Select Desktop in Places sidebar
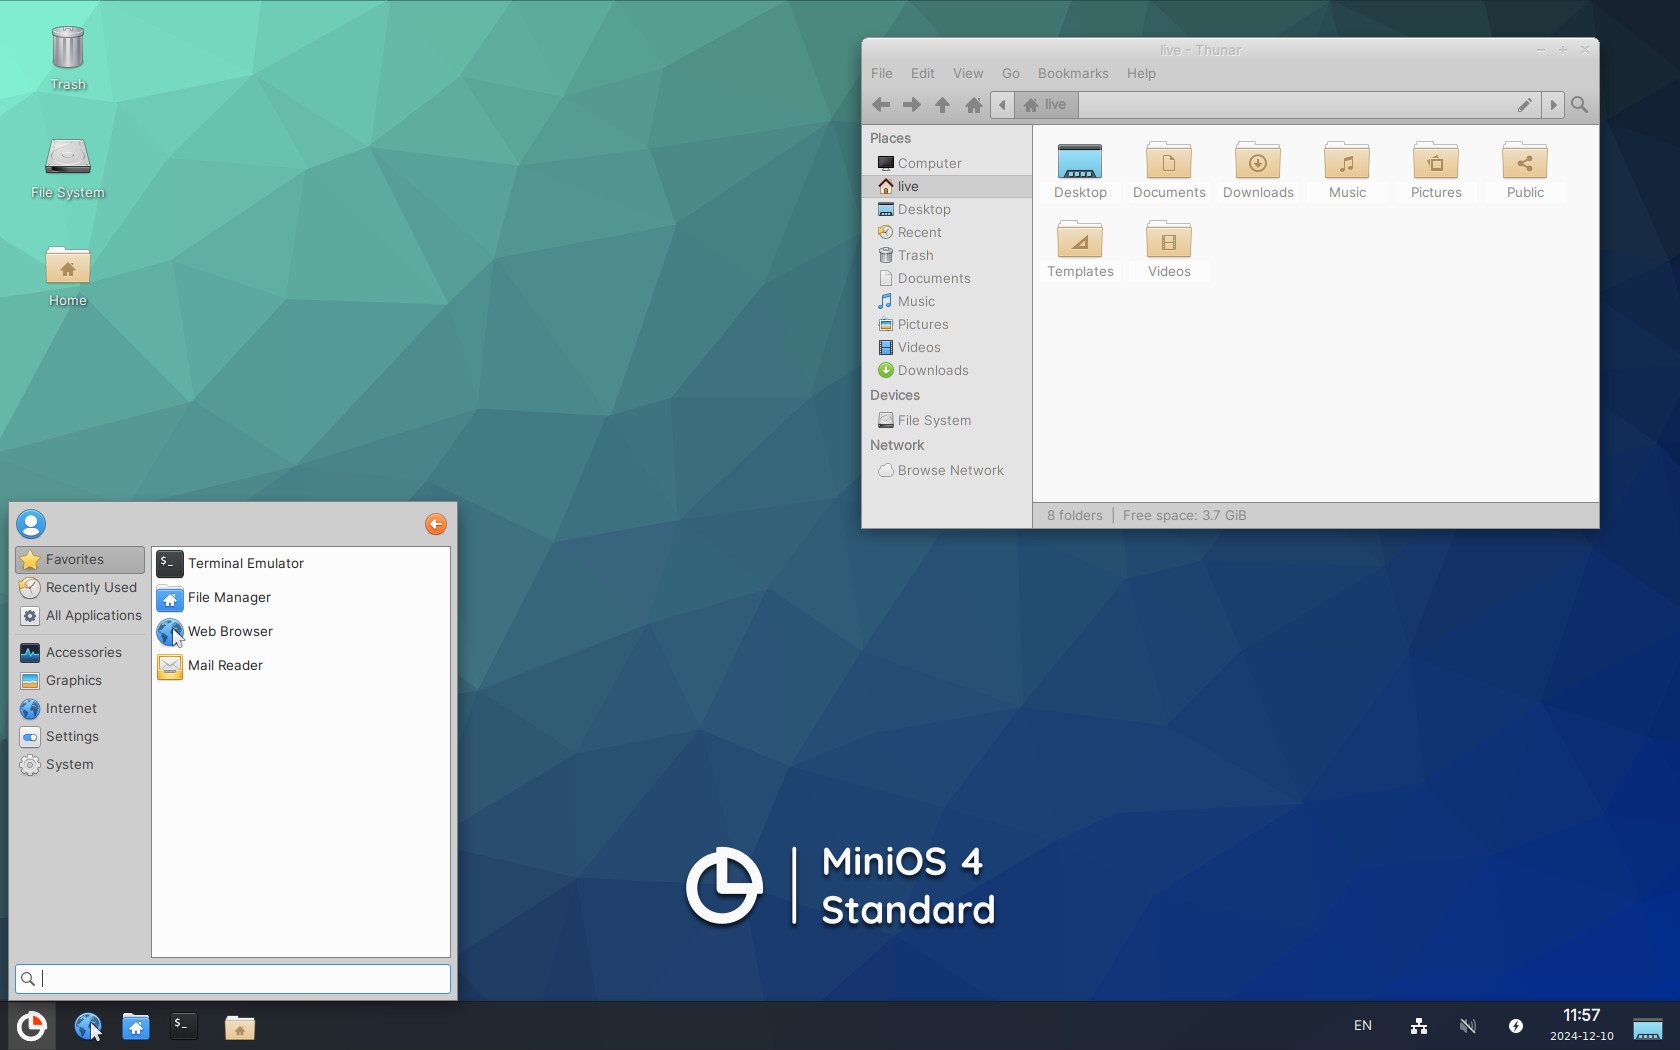Screen dimensions: 1680x1050 pos(947,209)
